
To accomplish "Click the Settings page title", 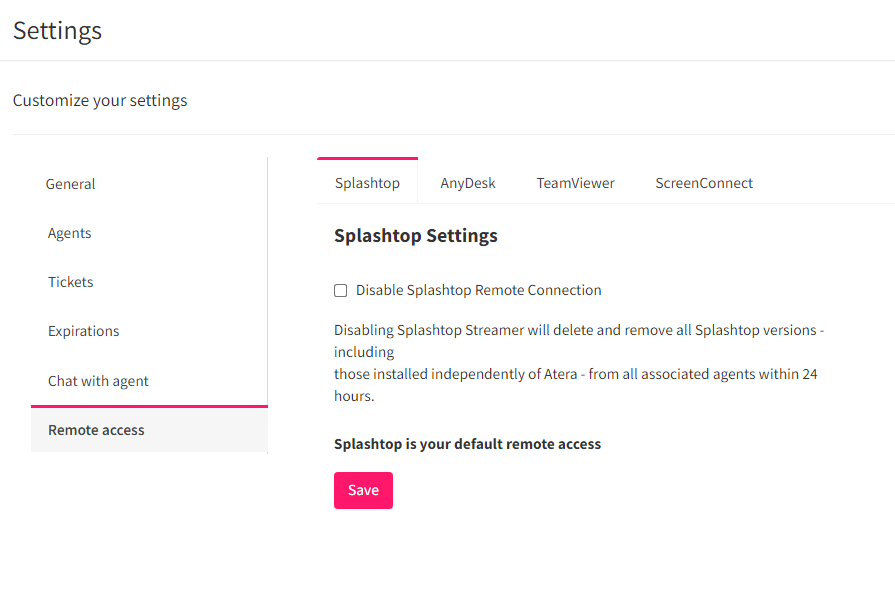I will point(57,31).
